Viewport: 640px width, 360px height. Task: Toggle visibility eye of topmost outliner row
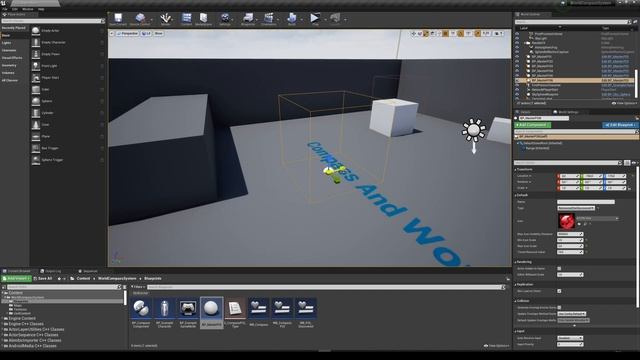(517, 34)
